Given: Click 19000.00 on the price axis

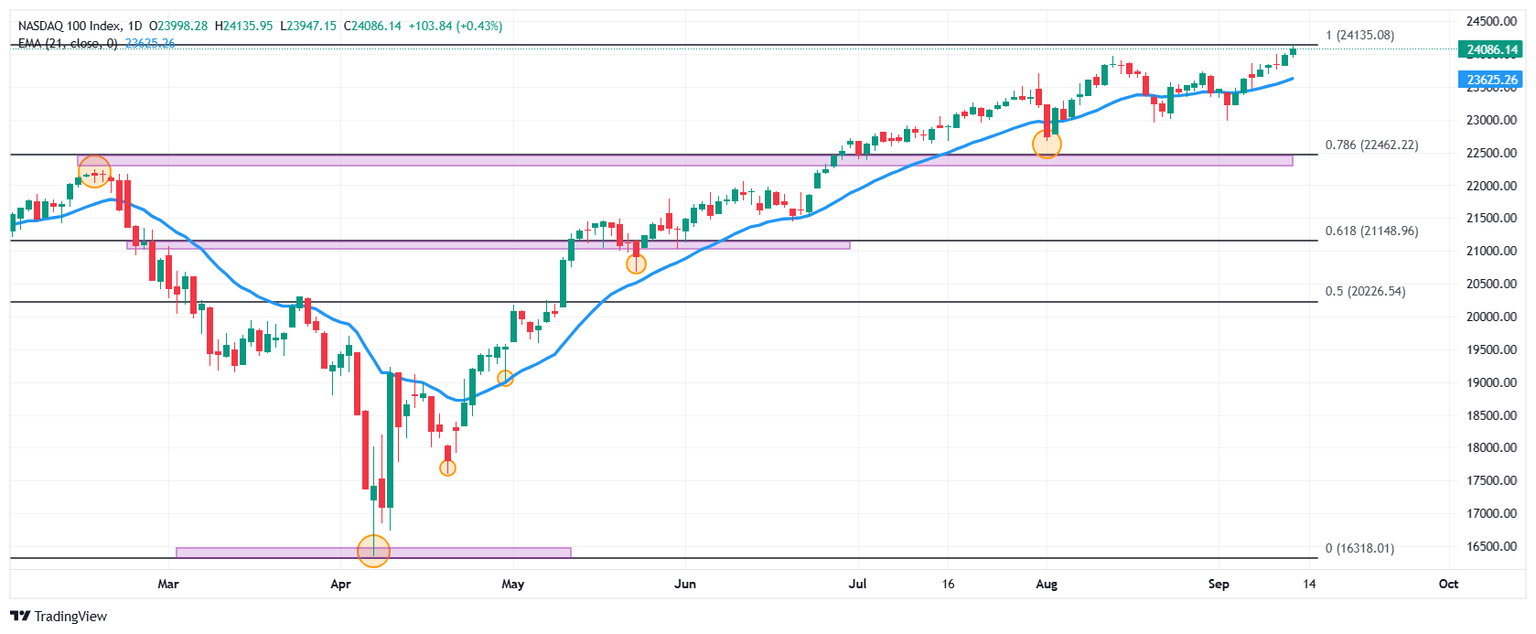Looking at the screenshot, I should point(1492,383).
